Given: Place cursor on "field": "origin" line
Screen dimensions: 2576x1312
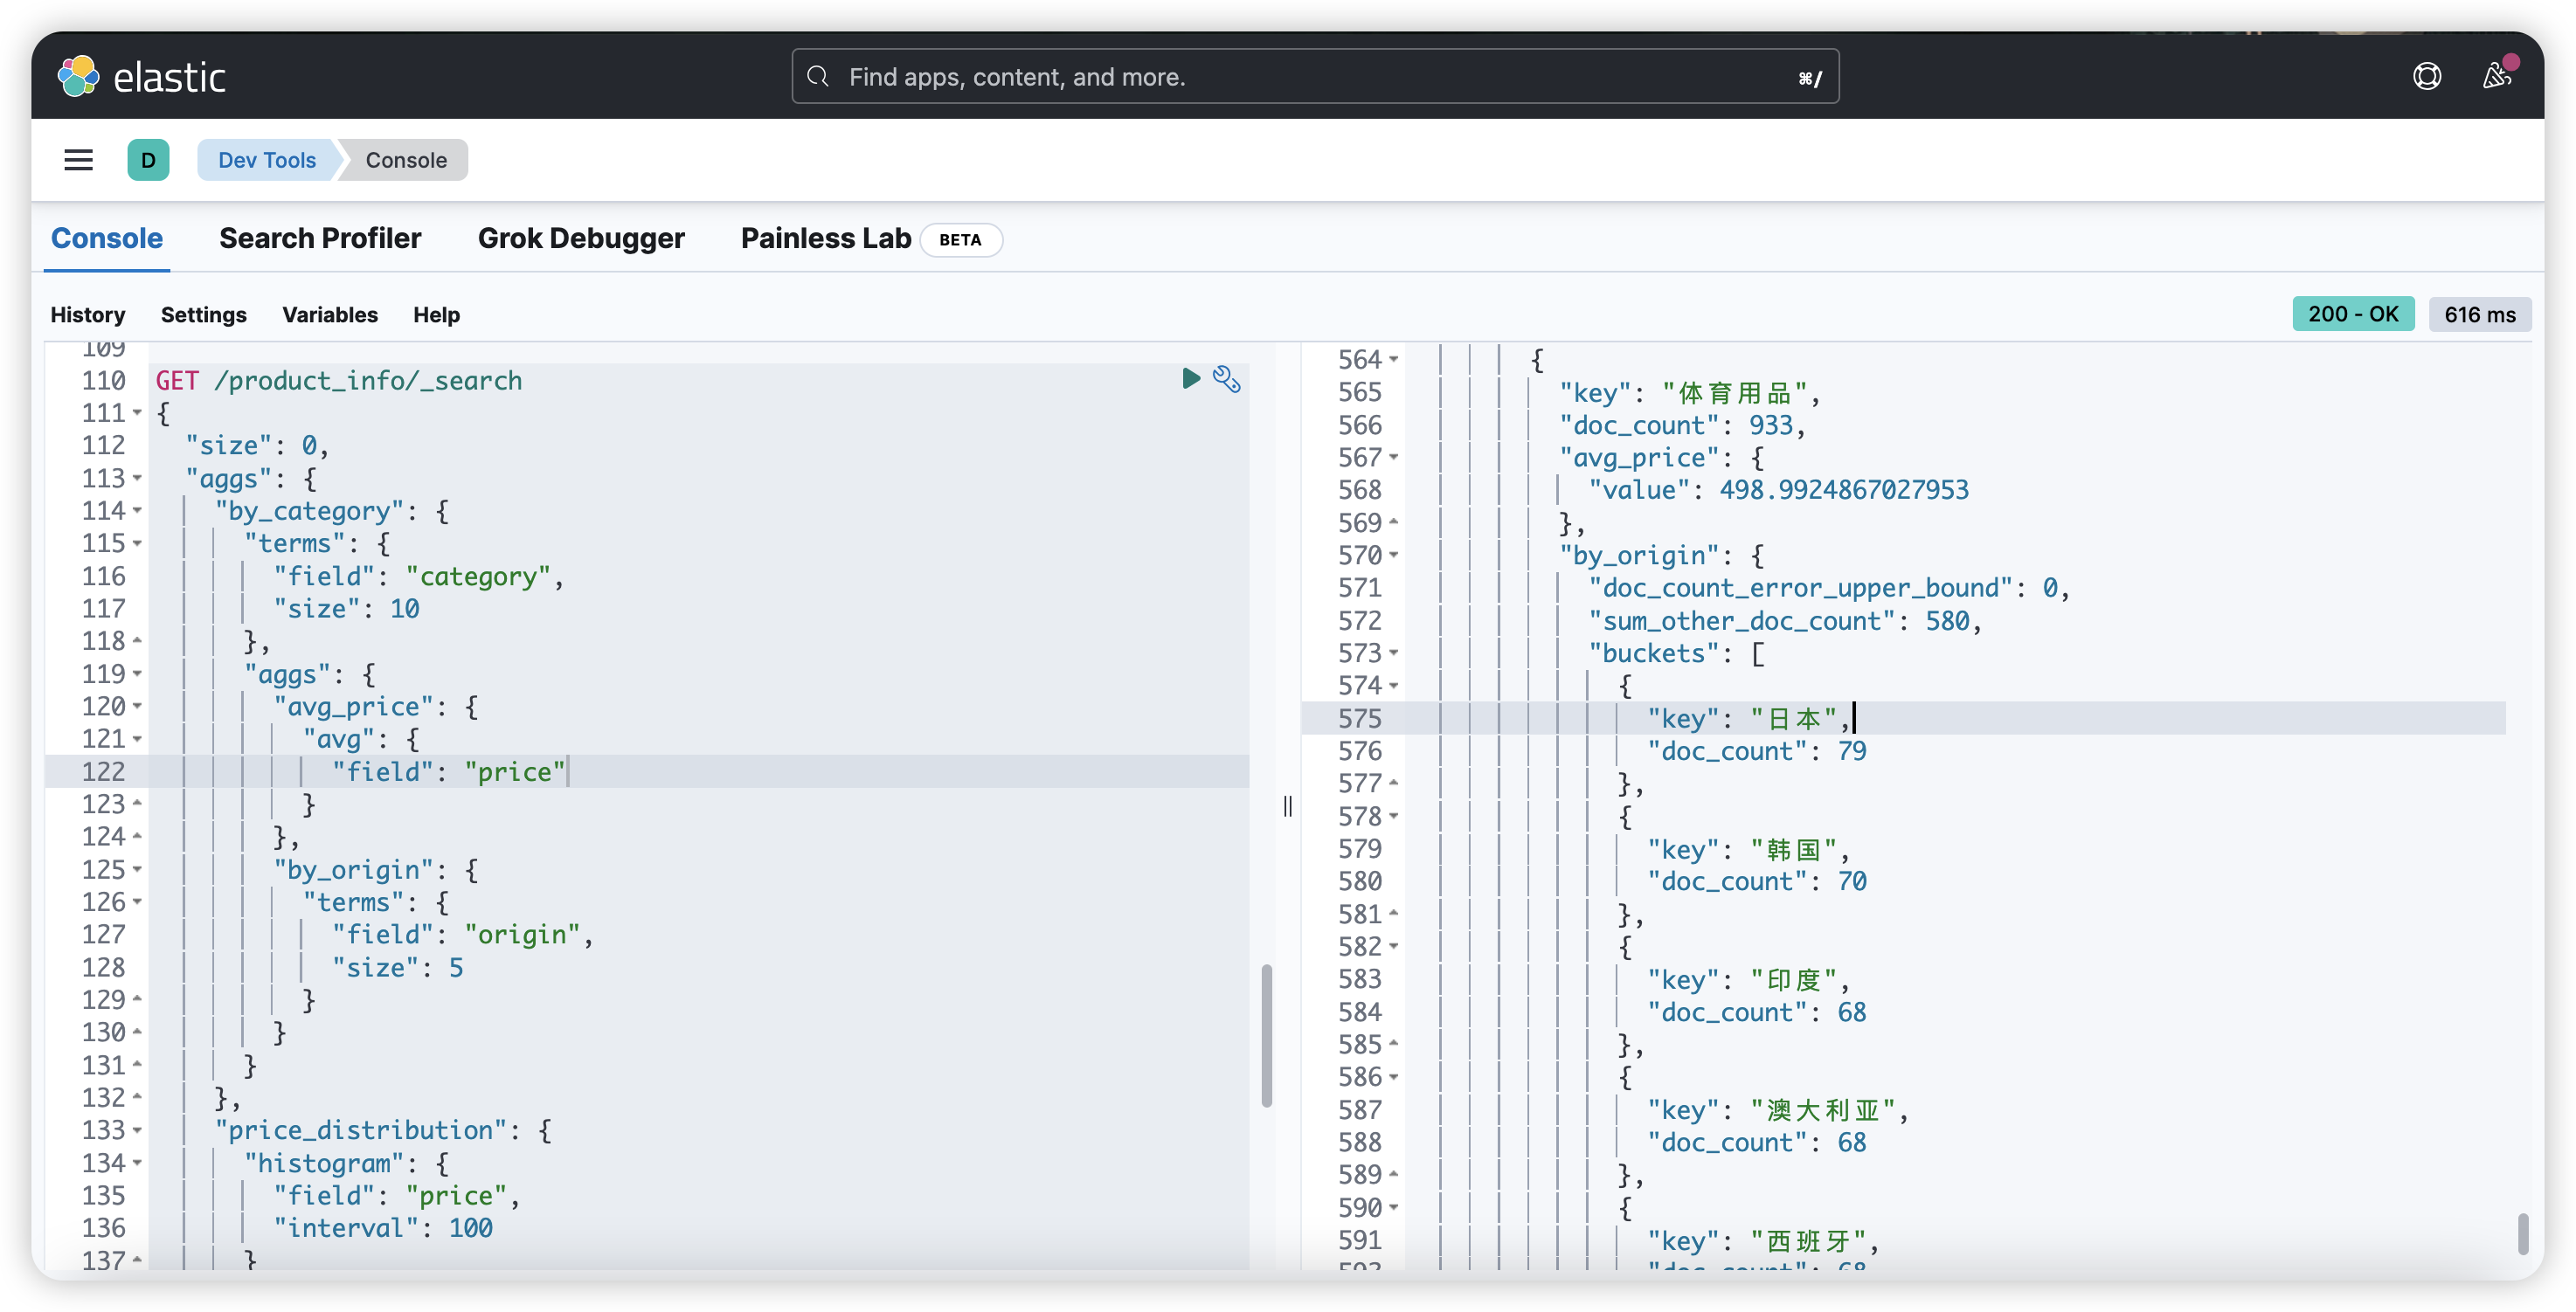Looking at the screenshot, I should [463, 934].
